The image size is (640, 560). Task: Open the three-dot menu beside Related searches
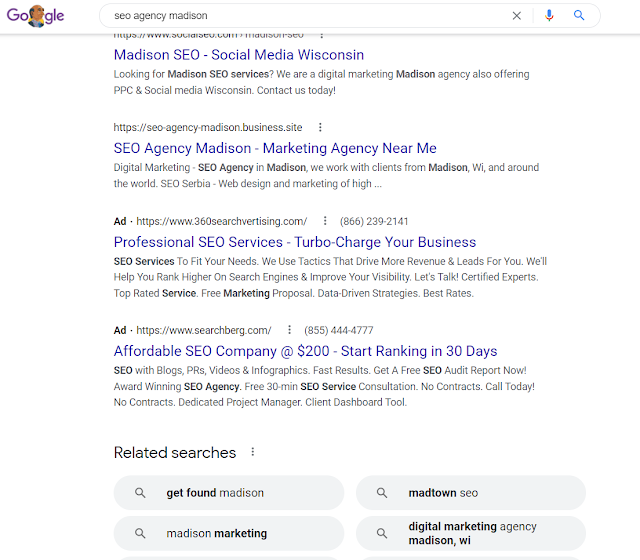click(253, 452)
